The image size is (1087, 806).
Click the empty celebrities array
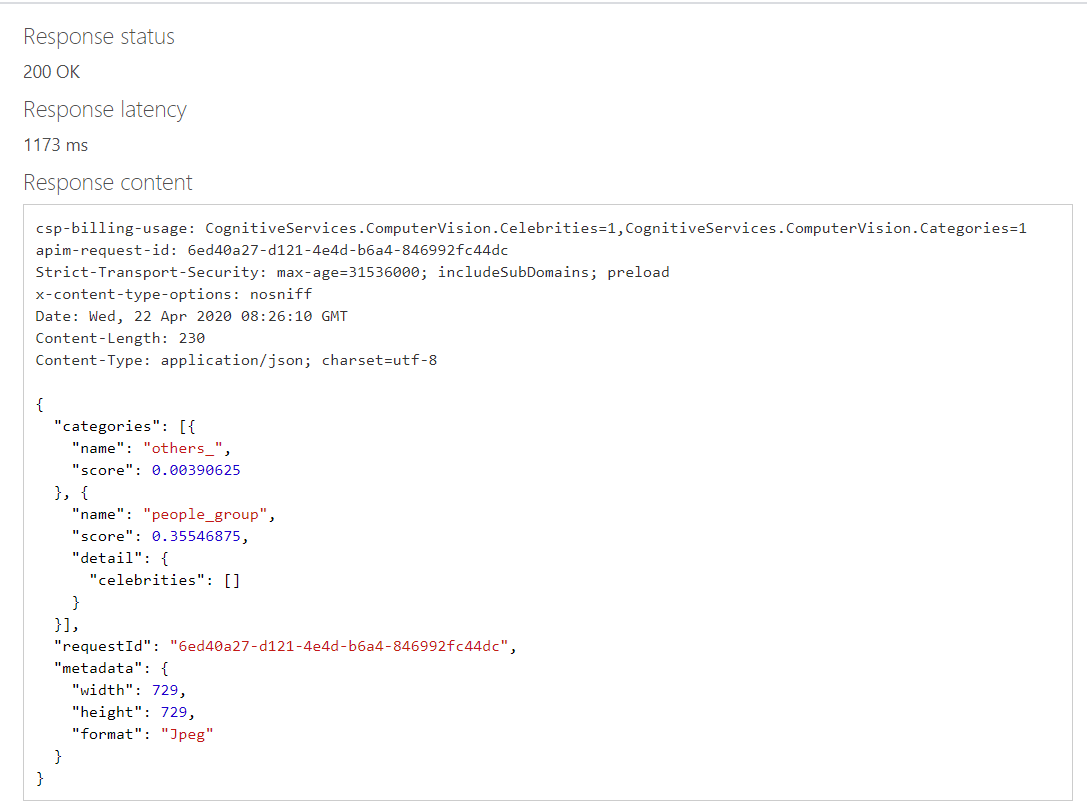click(x=231, y=580)
